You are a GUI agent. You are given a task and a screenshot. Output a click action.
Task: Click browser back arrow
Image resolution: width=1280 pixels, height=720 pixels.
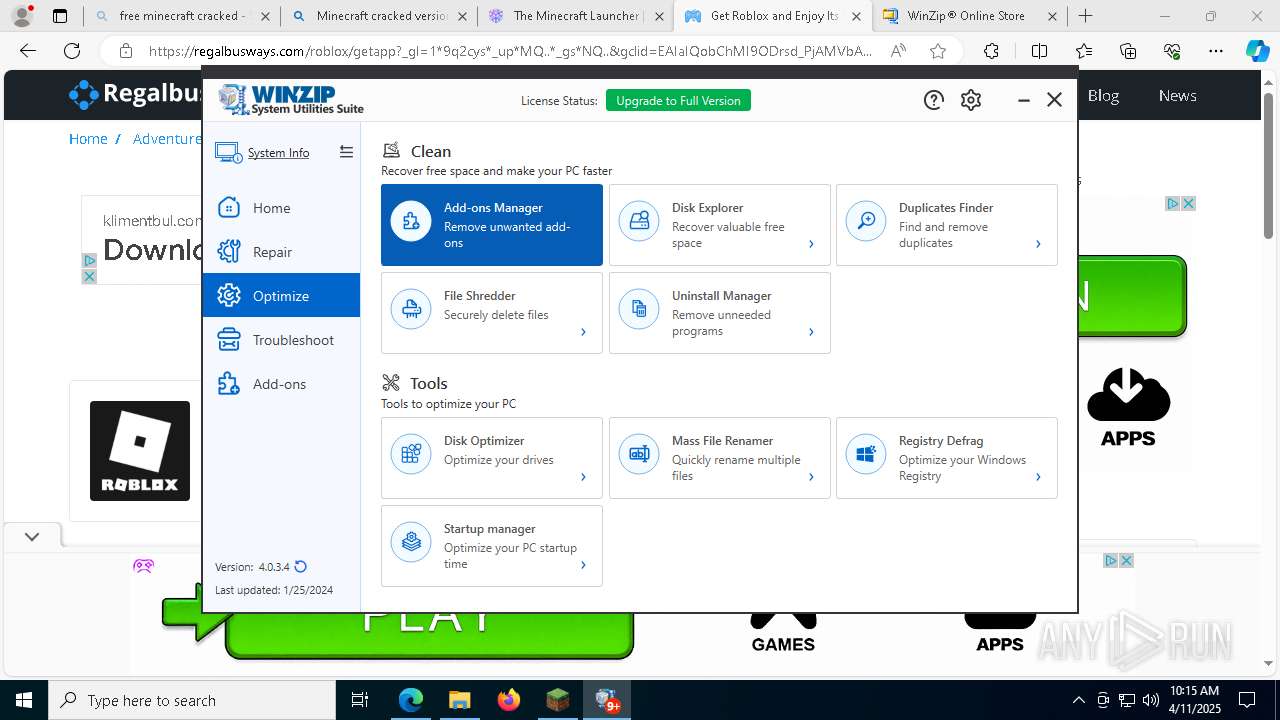coord(28,51)
